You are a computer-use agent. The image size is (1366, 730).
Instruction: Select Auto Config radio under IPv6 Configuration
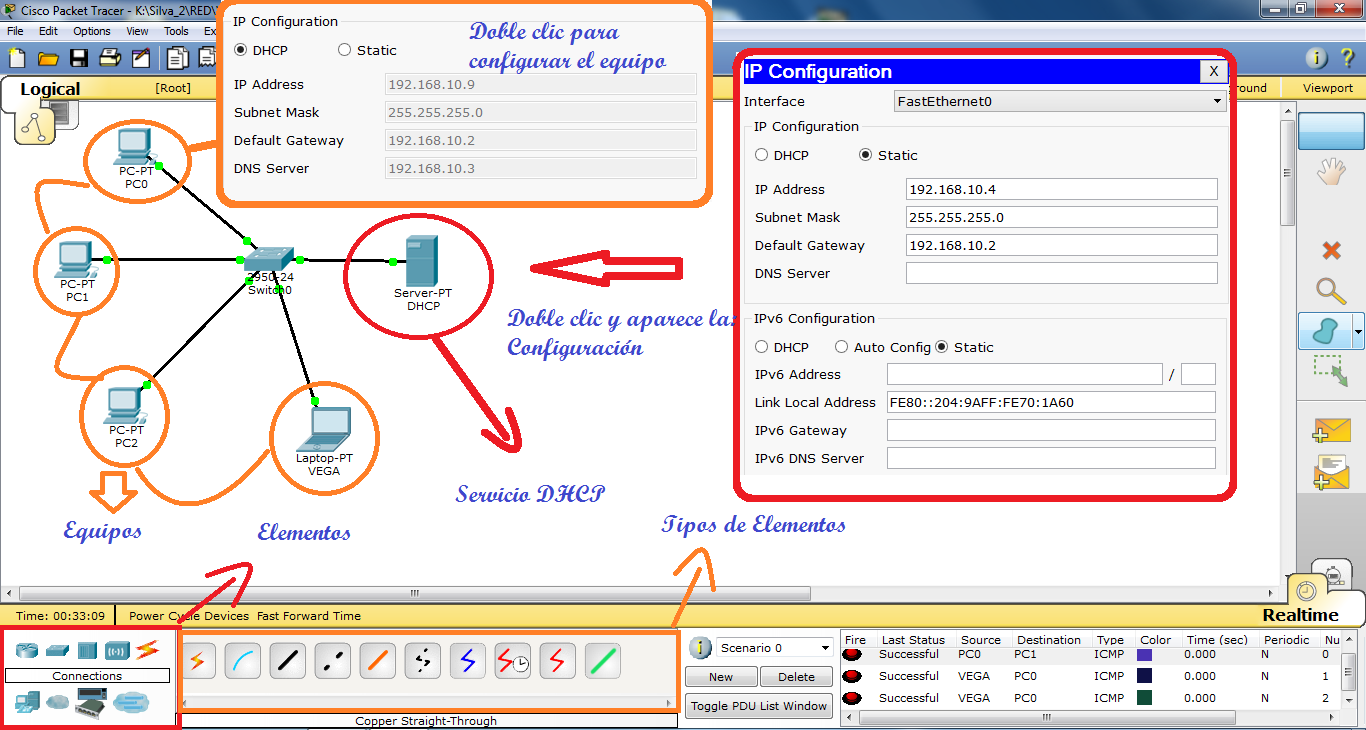[843, 347]
